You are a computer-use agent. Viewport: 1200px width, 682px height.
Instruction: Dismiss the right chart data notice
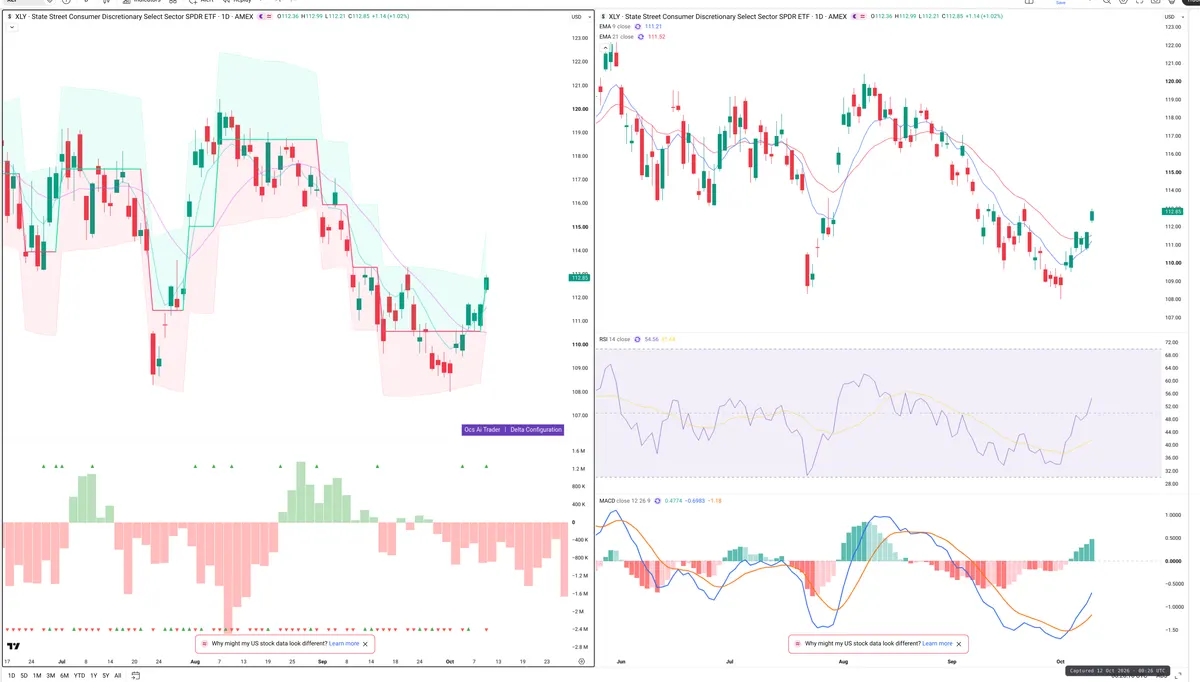pyautogui.click(x=960, y=644)
